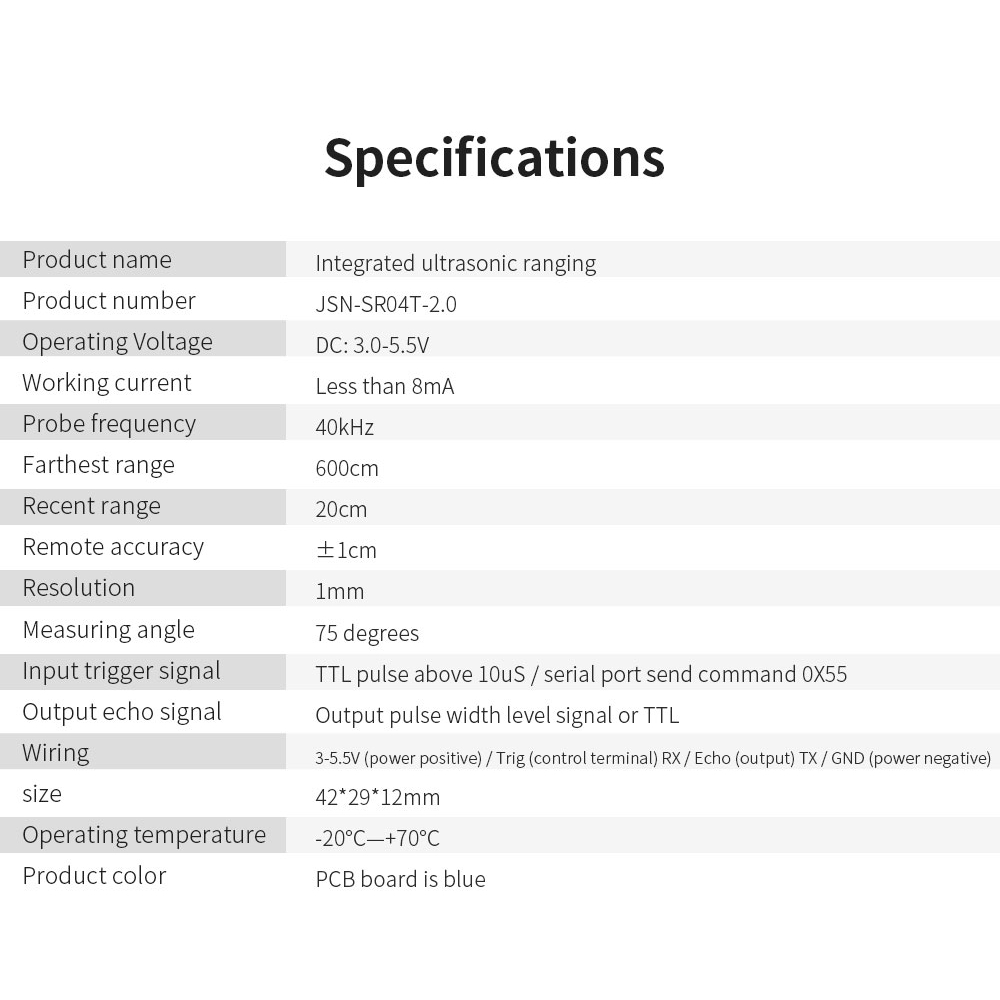Click the Working current label

107,383
